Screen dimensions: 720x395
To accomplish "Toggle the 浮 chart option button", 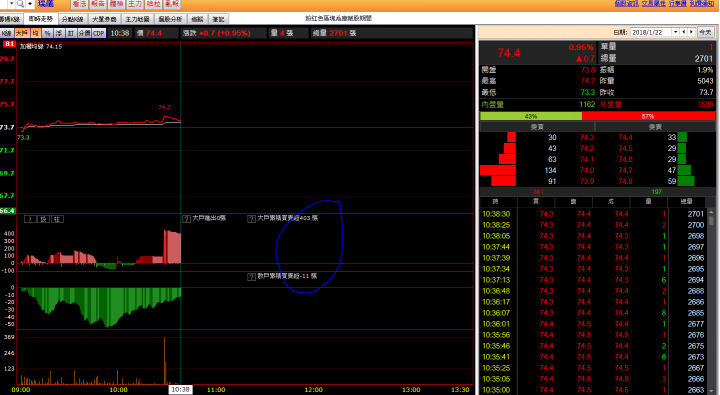I will 59,33.
